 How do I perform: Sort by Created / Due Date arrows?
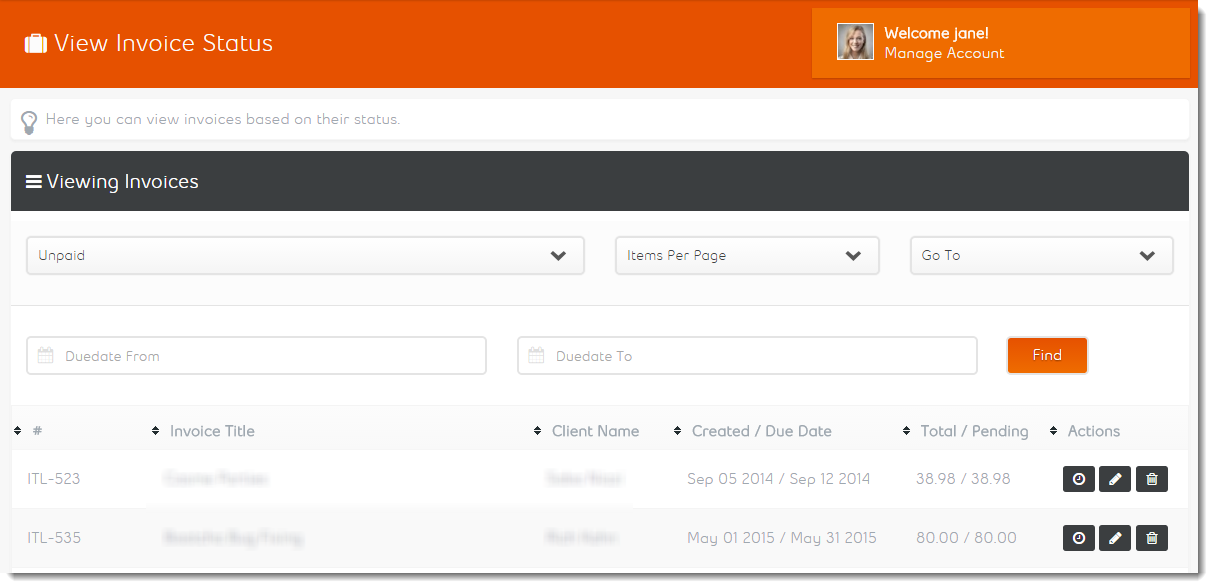(x=678, y=431)
